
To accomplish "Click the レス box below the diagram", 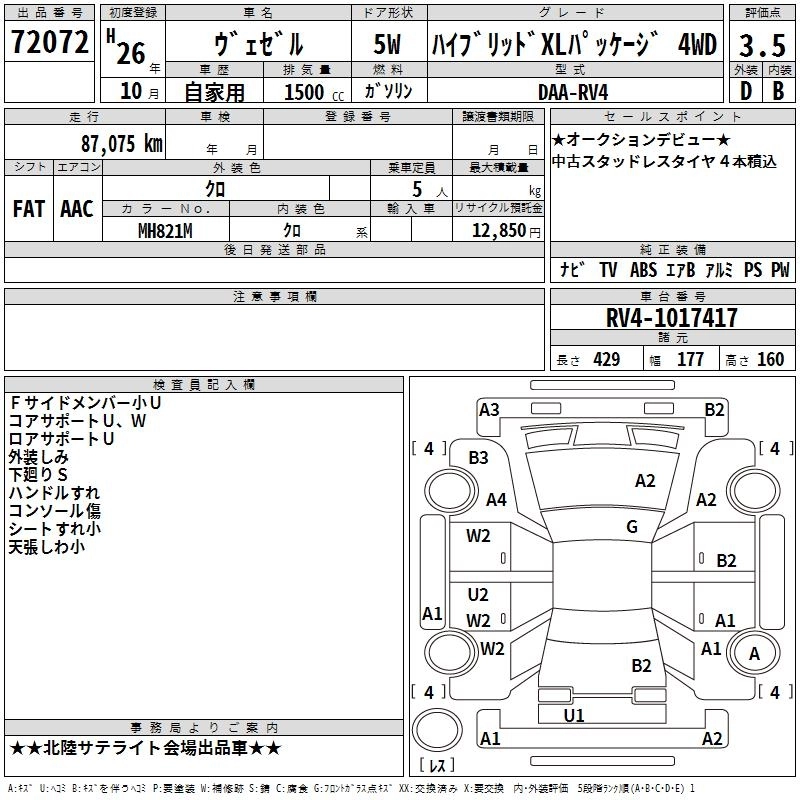I will coord(436,766).
